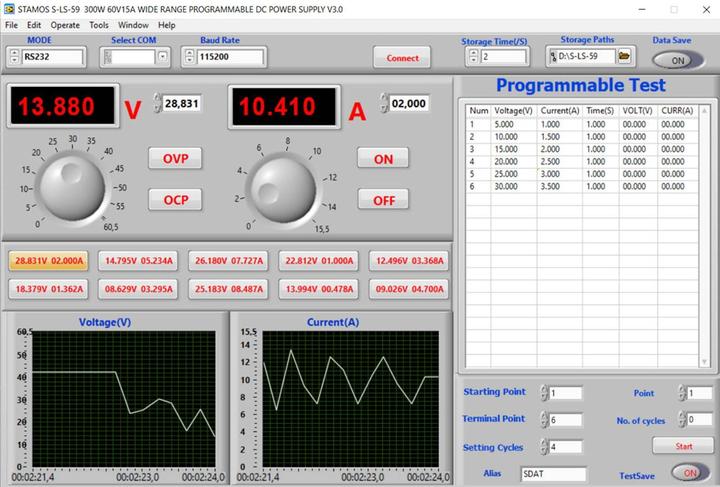Click the Point stepper arrows
Screen dimensions: 720x487
click(x=682, y=393)
